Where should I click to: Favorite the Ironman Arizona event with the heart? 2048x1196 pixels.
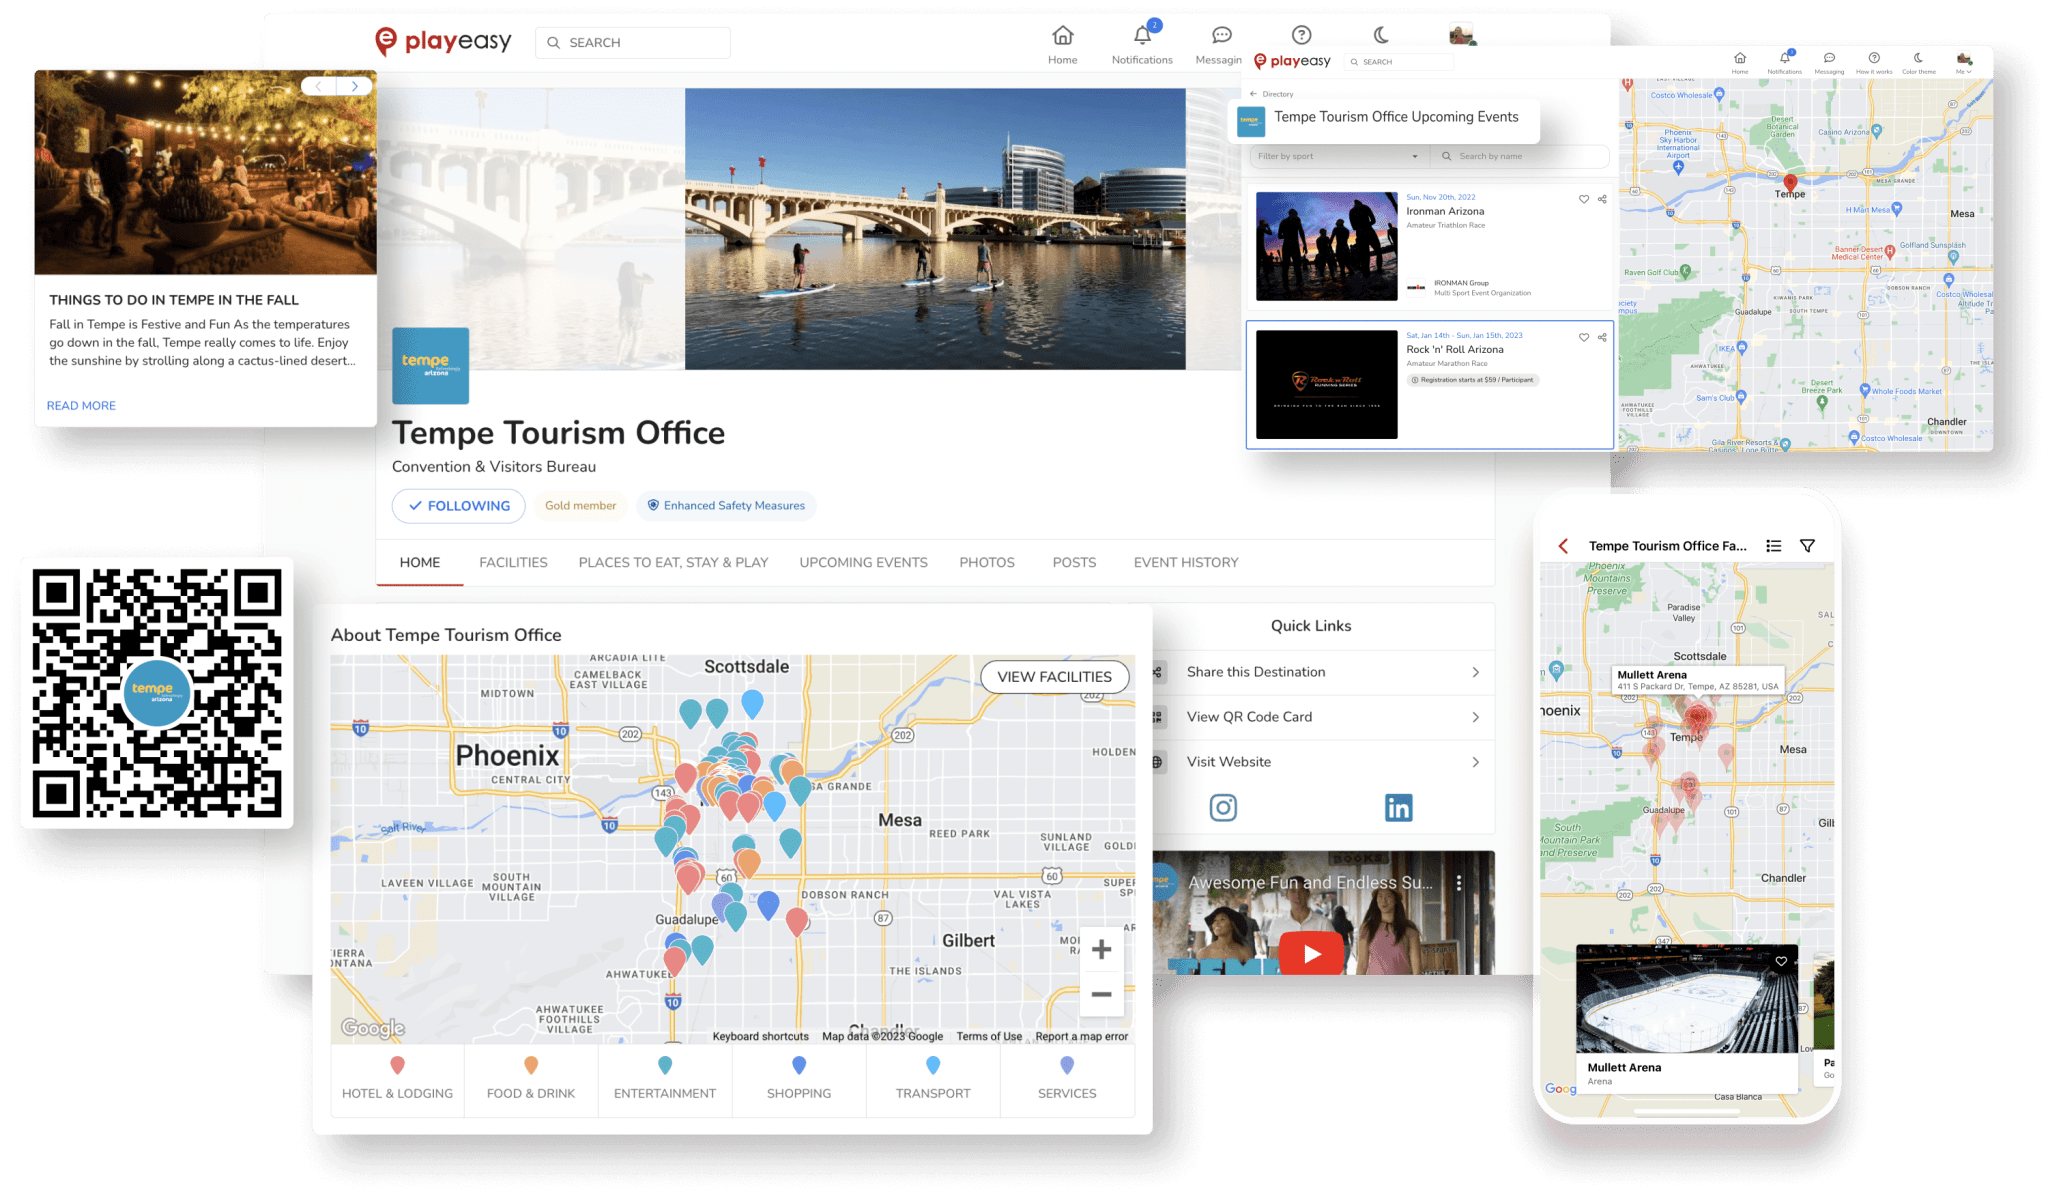click(1583, 199)
